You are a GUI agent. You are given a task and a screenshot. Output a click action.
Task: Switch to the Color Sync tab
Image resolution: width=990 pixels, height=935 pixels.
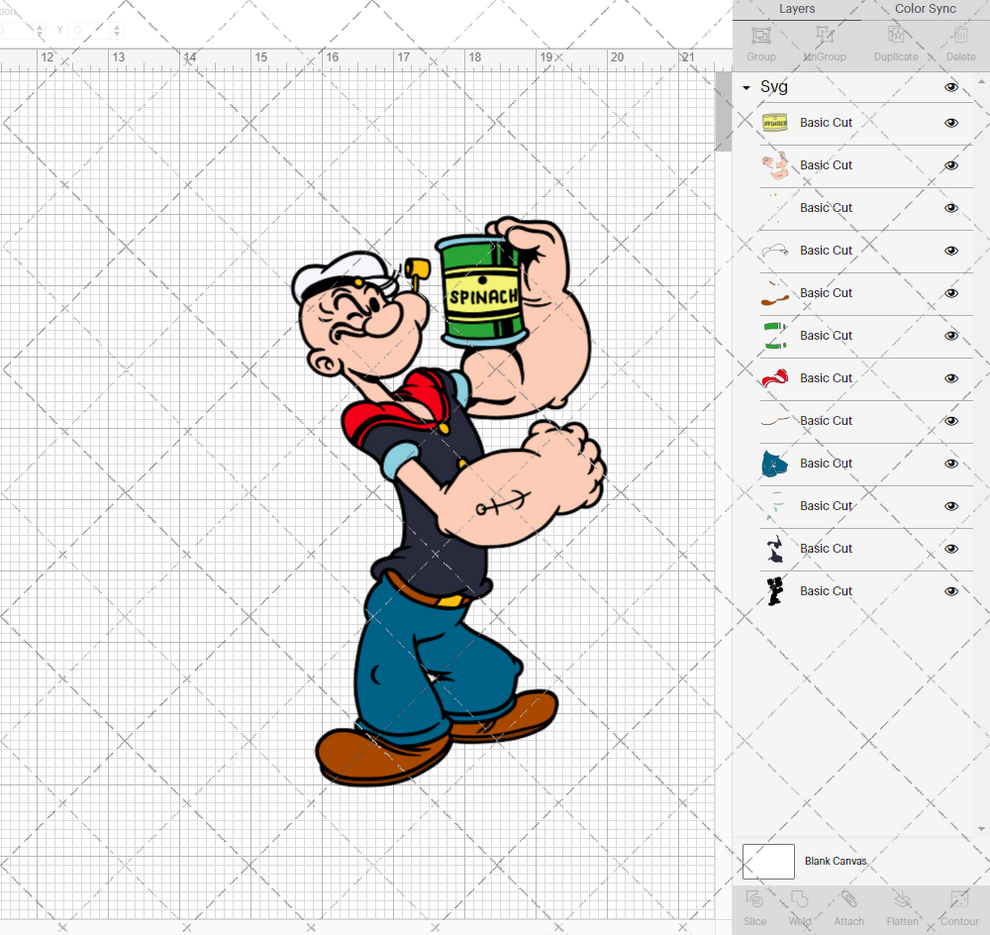tap(924, 9)
